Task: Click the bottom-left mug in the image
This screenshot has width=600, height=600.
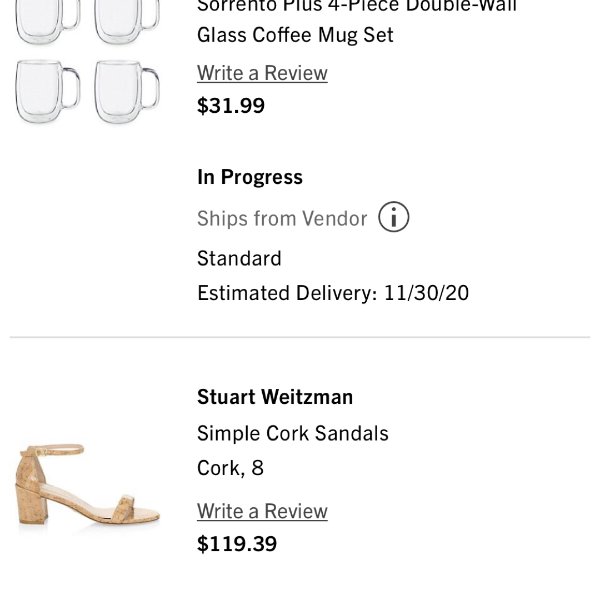Action: tap(48, 91)
